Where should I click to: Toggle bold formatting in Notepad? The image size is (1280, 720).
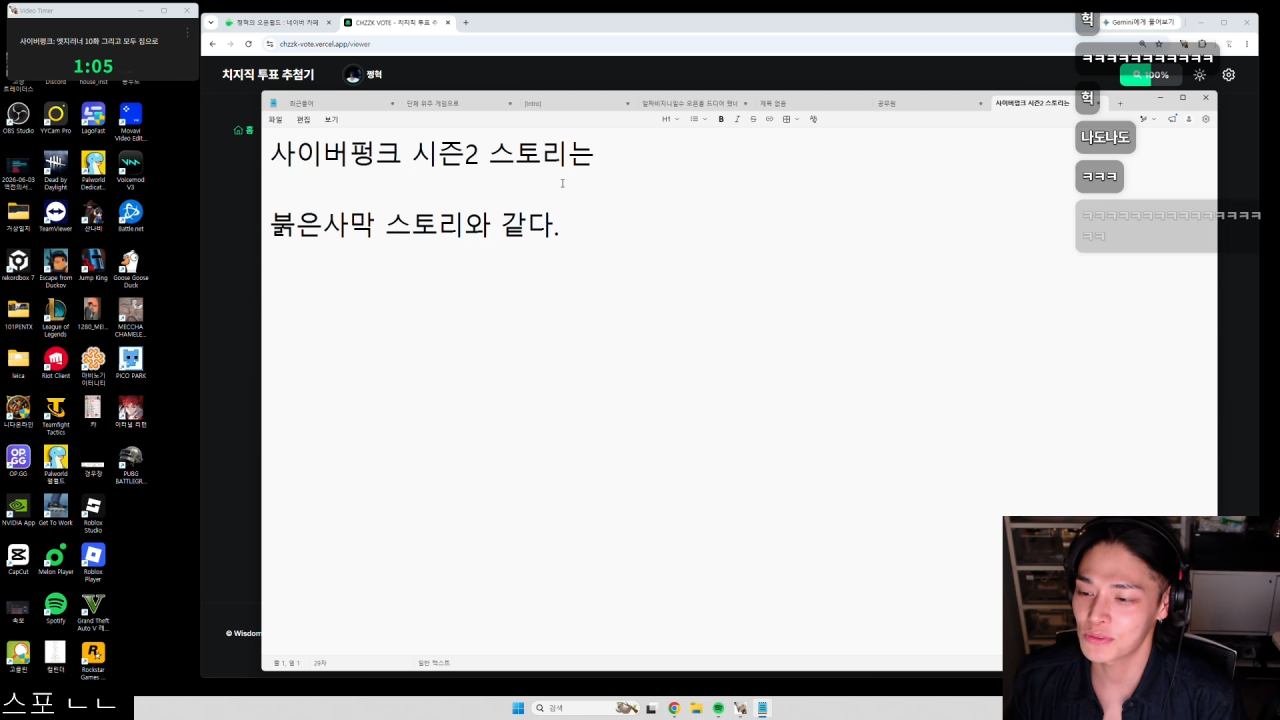tap(721, 119)
